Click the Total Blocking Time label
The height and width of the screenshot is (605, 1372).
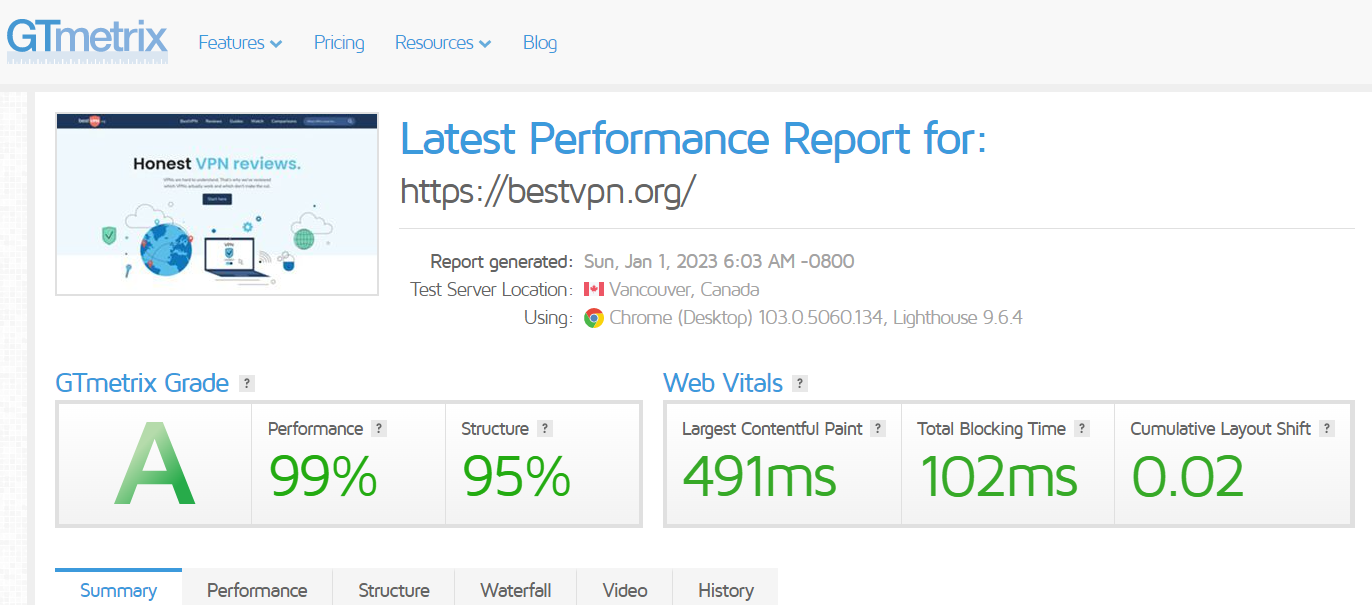[x=992, y=429]
